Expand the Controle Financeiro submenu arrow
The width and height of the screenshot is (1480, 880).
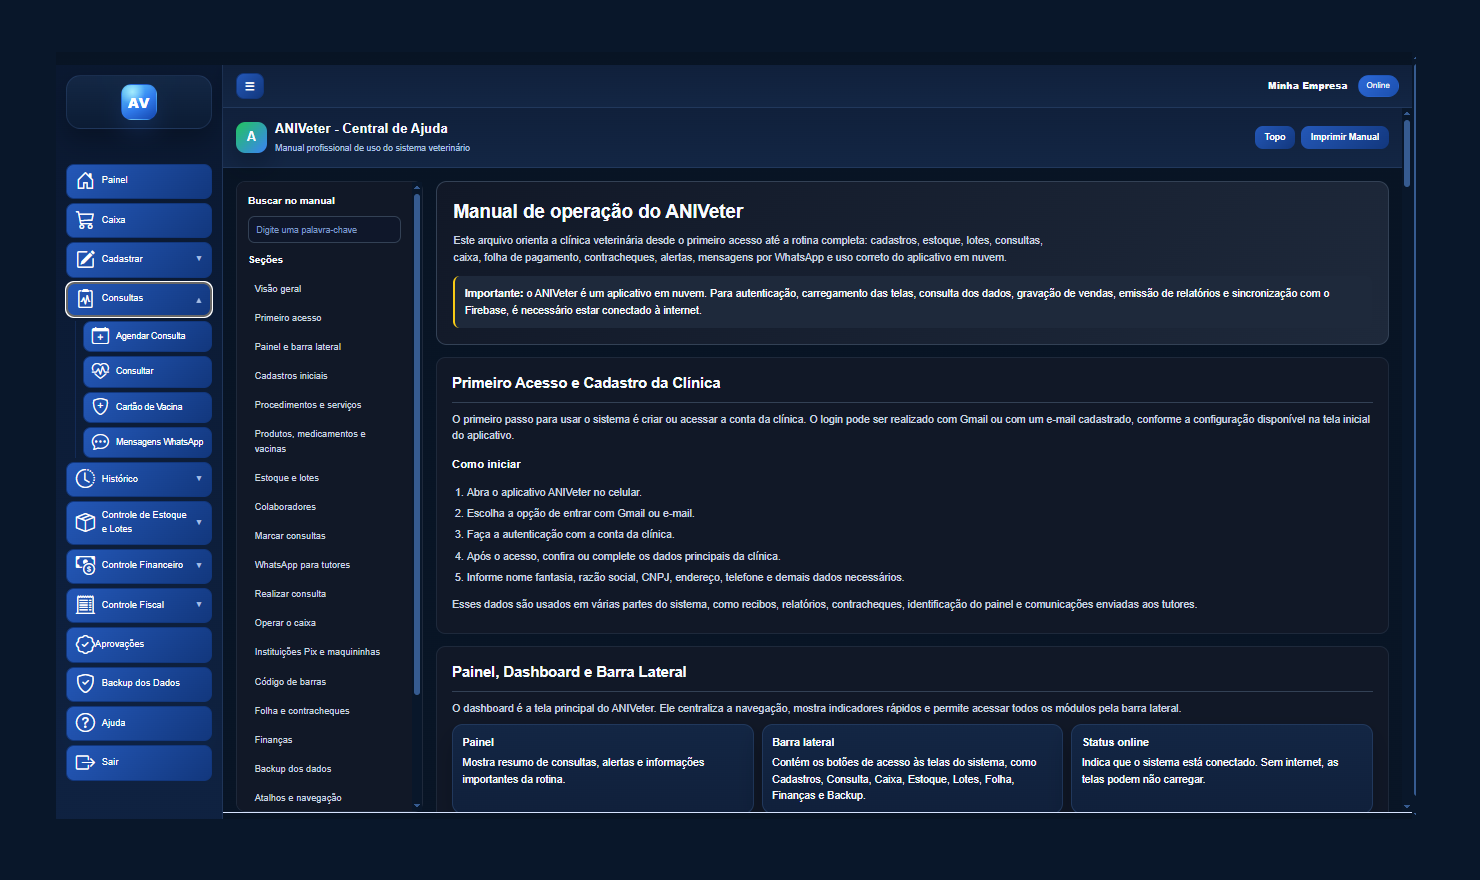click(199, 565)
